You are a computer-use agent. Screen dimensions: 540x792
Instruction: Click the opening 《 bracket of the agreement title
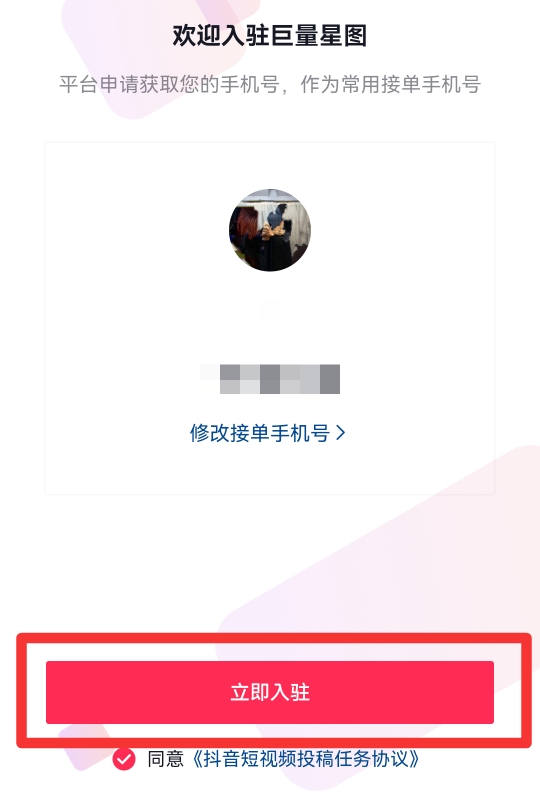click(x=197, y=759)
